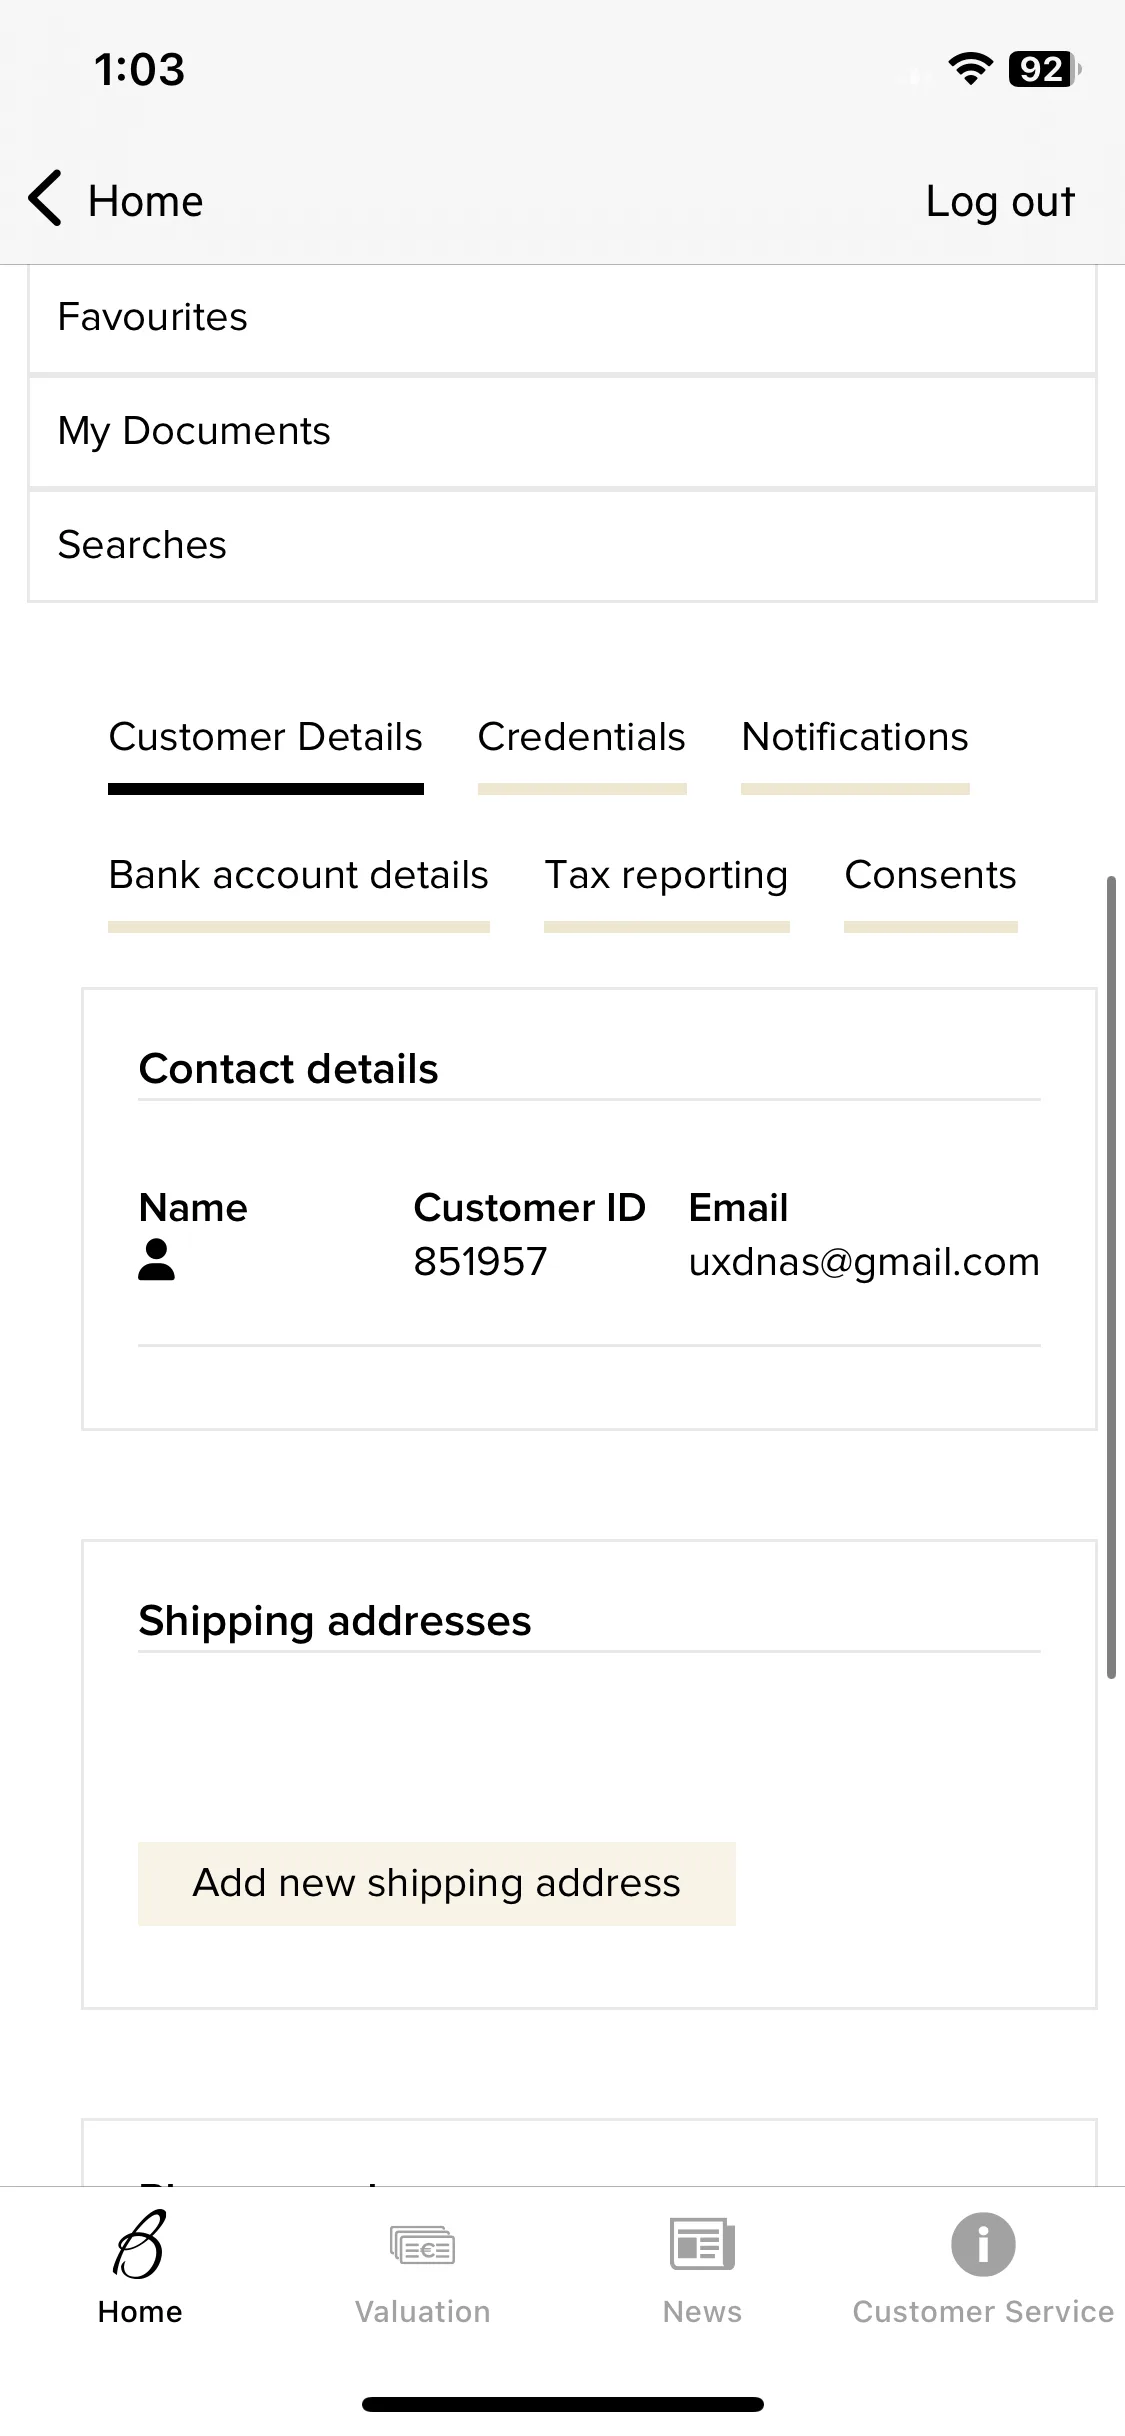This screenshot has width=1125, height=2436.
Task: Open the Favourites menu row
Action: click(562, 318)
